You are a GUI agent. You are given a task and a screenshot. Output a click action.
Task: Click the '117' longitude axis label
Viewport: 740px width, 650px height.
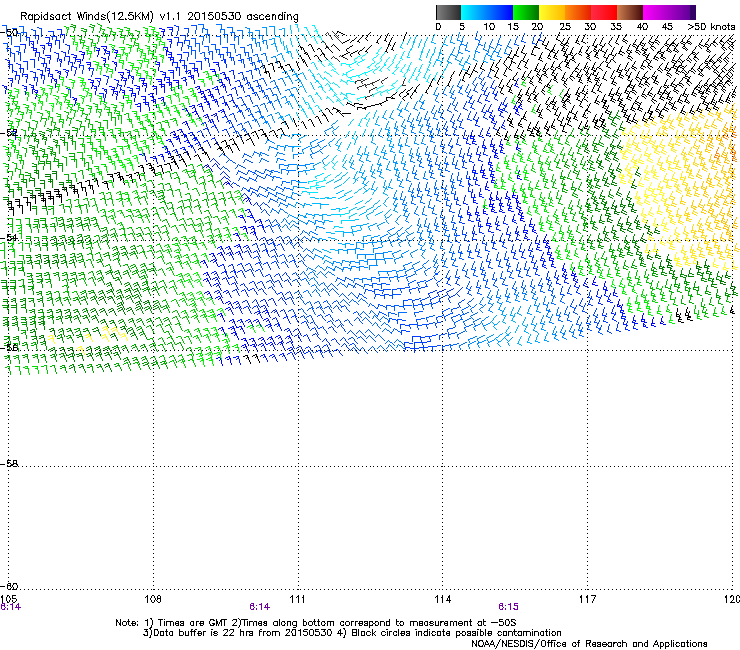pyautogui.click(x=588, y=599)
